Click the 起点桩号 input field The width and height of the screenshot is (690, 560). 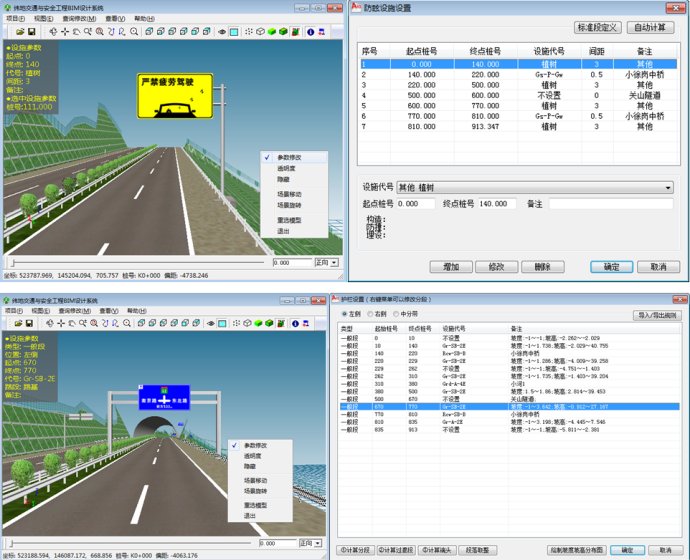415,204
